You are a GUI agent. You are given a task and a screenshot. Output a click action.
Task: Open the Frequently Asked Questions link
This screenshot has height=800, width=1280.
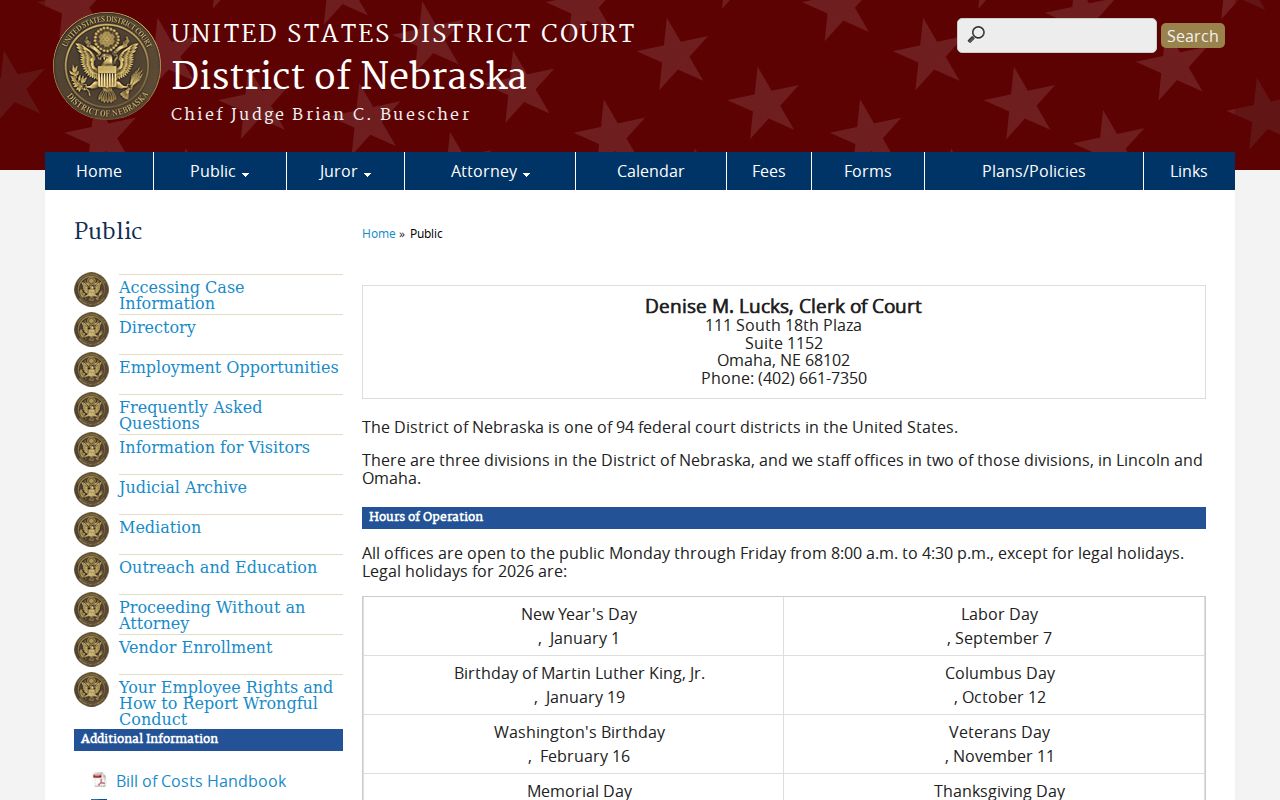[x=191, y=415]
